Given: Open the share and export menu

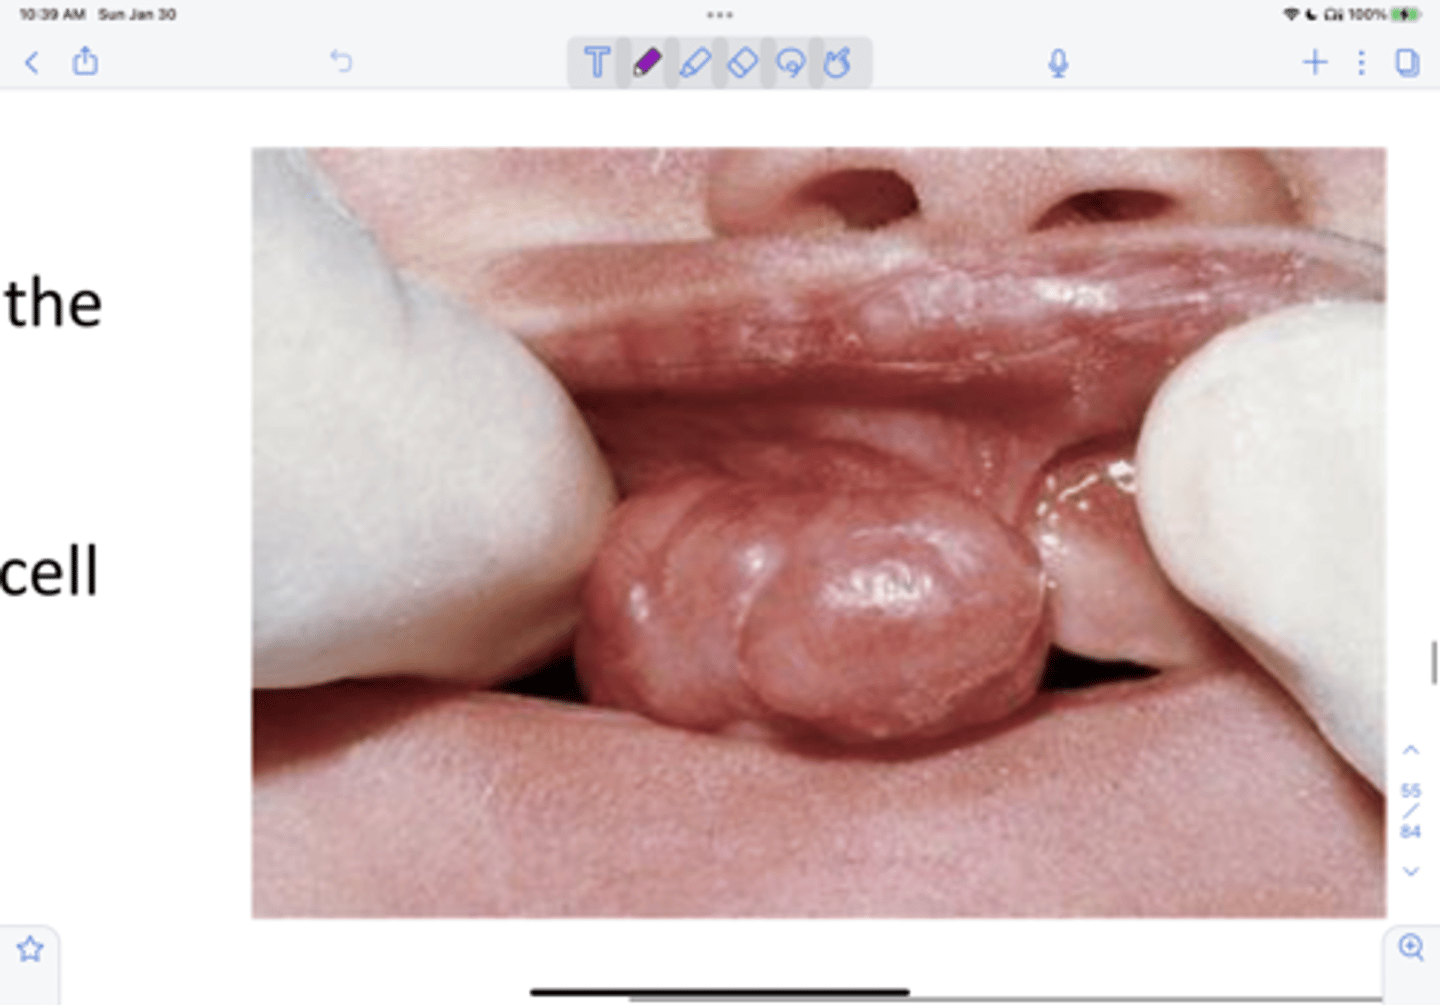Looking at the screenshot, I should pos(86,62).
